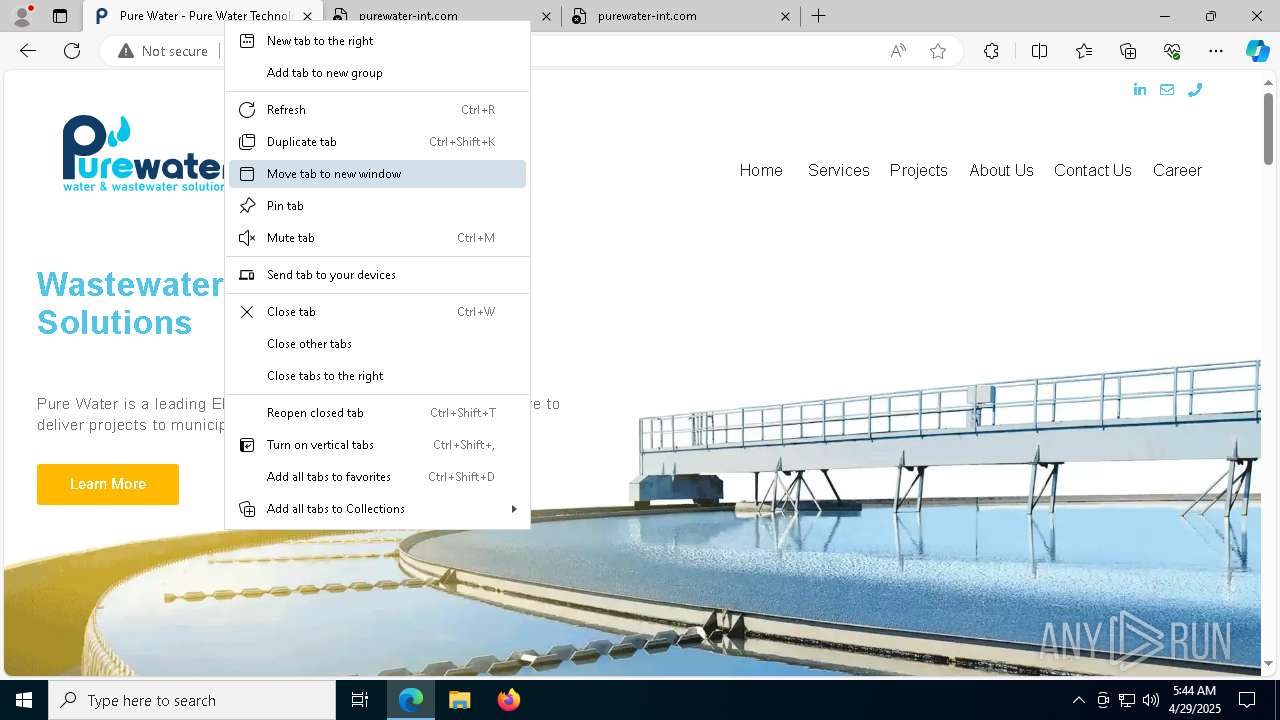Select Refresh in context menu
The height and width of the screenshot is (720, 1280).
377,110
